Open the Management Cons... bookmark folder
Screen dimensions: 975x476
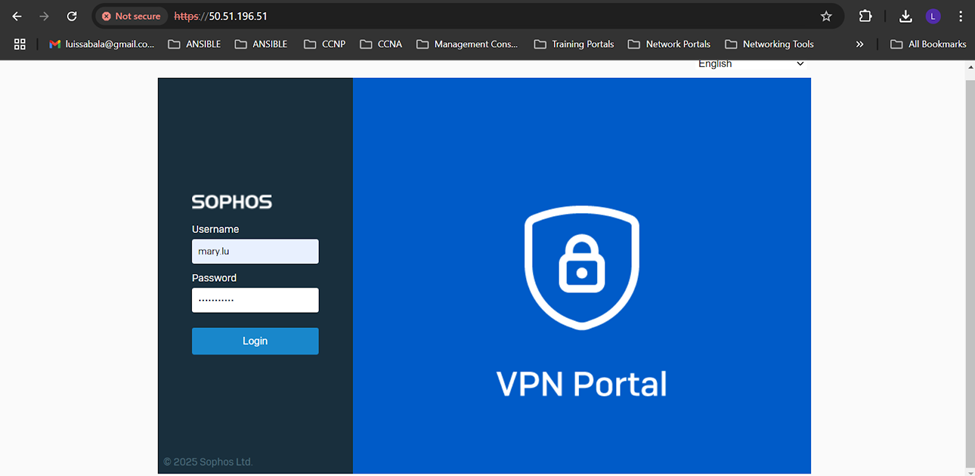pyautogui.click(x=467, y=44)
